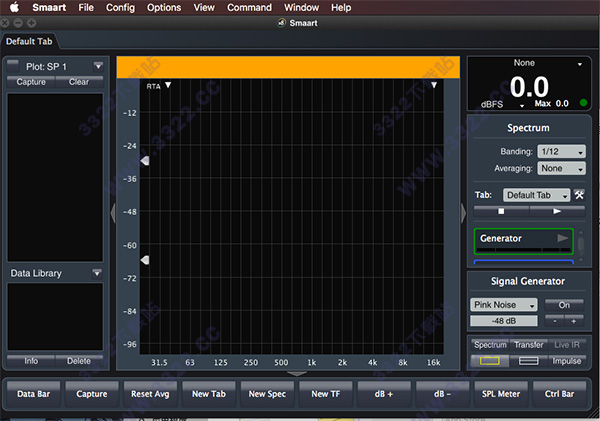Switch to Live IR mode
The image size is (600, 421).
coord(567,345)
